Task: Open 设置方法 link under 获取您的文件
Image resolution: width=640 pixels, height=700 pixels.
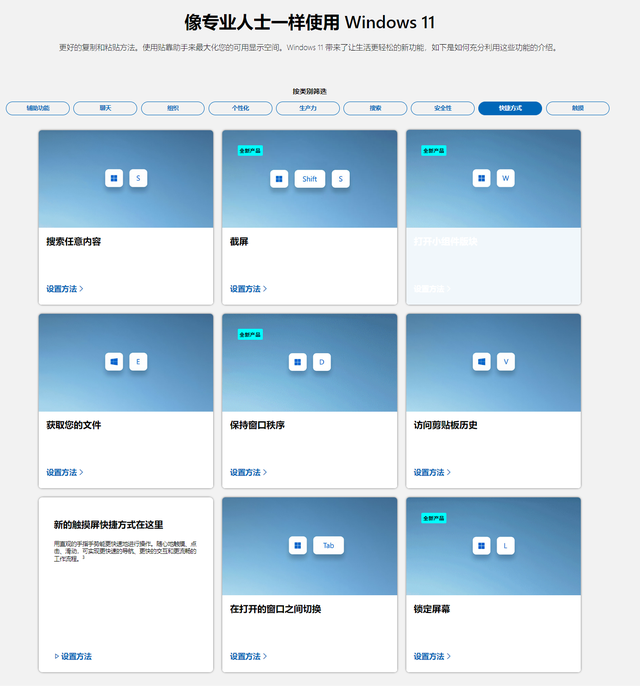Action: [x=65, y=472]
